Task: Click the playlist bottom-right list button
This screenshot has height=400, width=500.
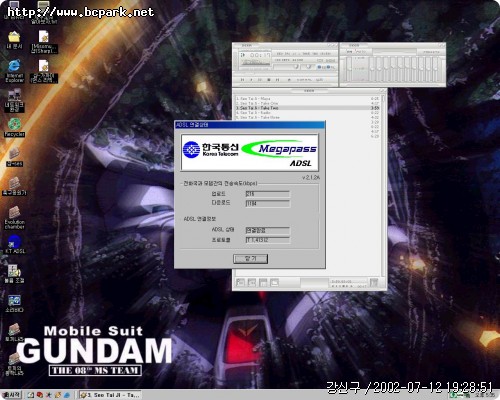Action: [374, 283]
